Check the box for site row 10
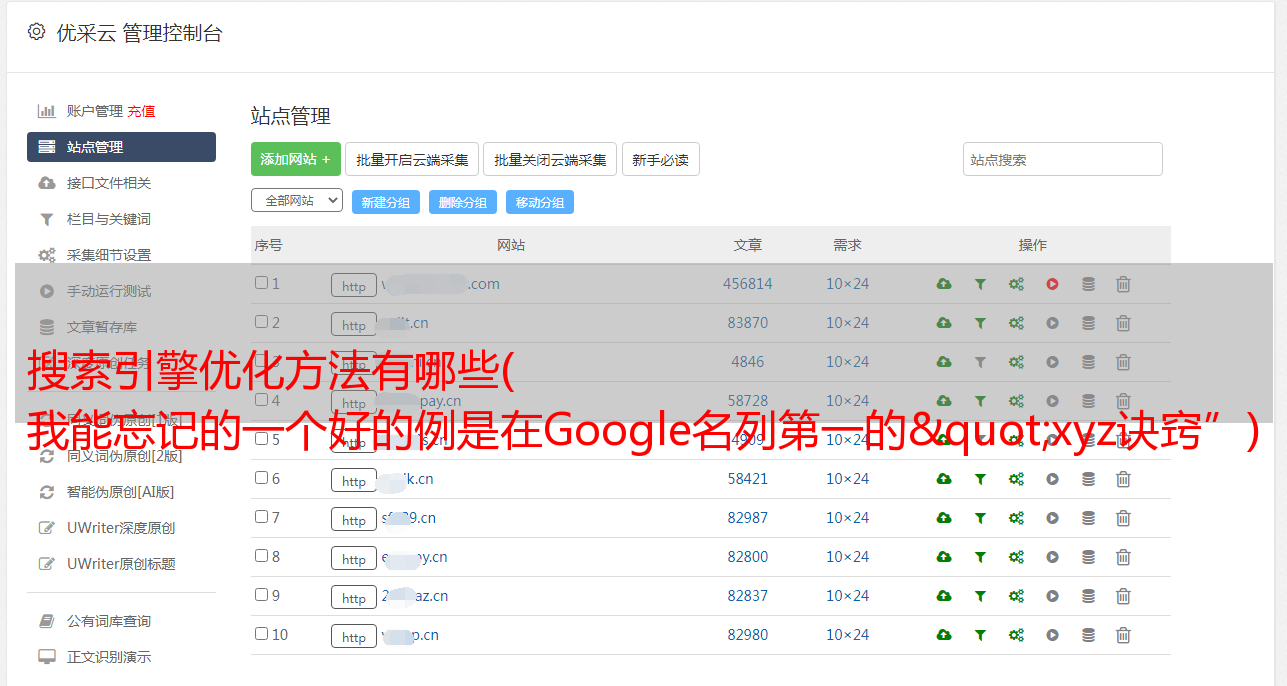This screenshot has width=1287, height=686. click(261, 634)
